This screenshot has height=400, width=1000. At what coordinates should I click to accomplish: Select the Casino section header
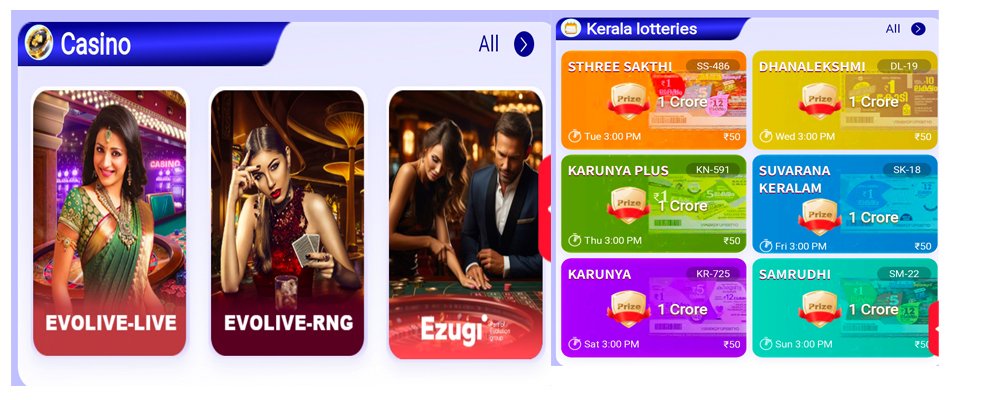pyautogui.click(x=153, y=44)
